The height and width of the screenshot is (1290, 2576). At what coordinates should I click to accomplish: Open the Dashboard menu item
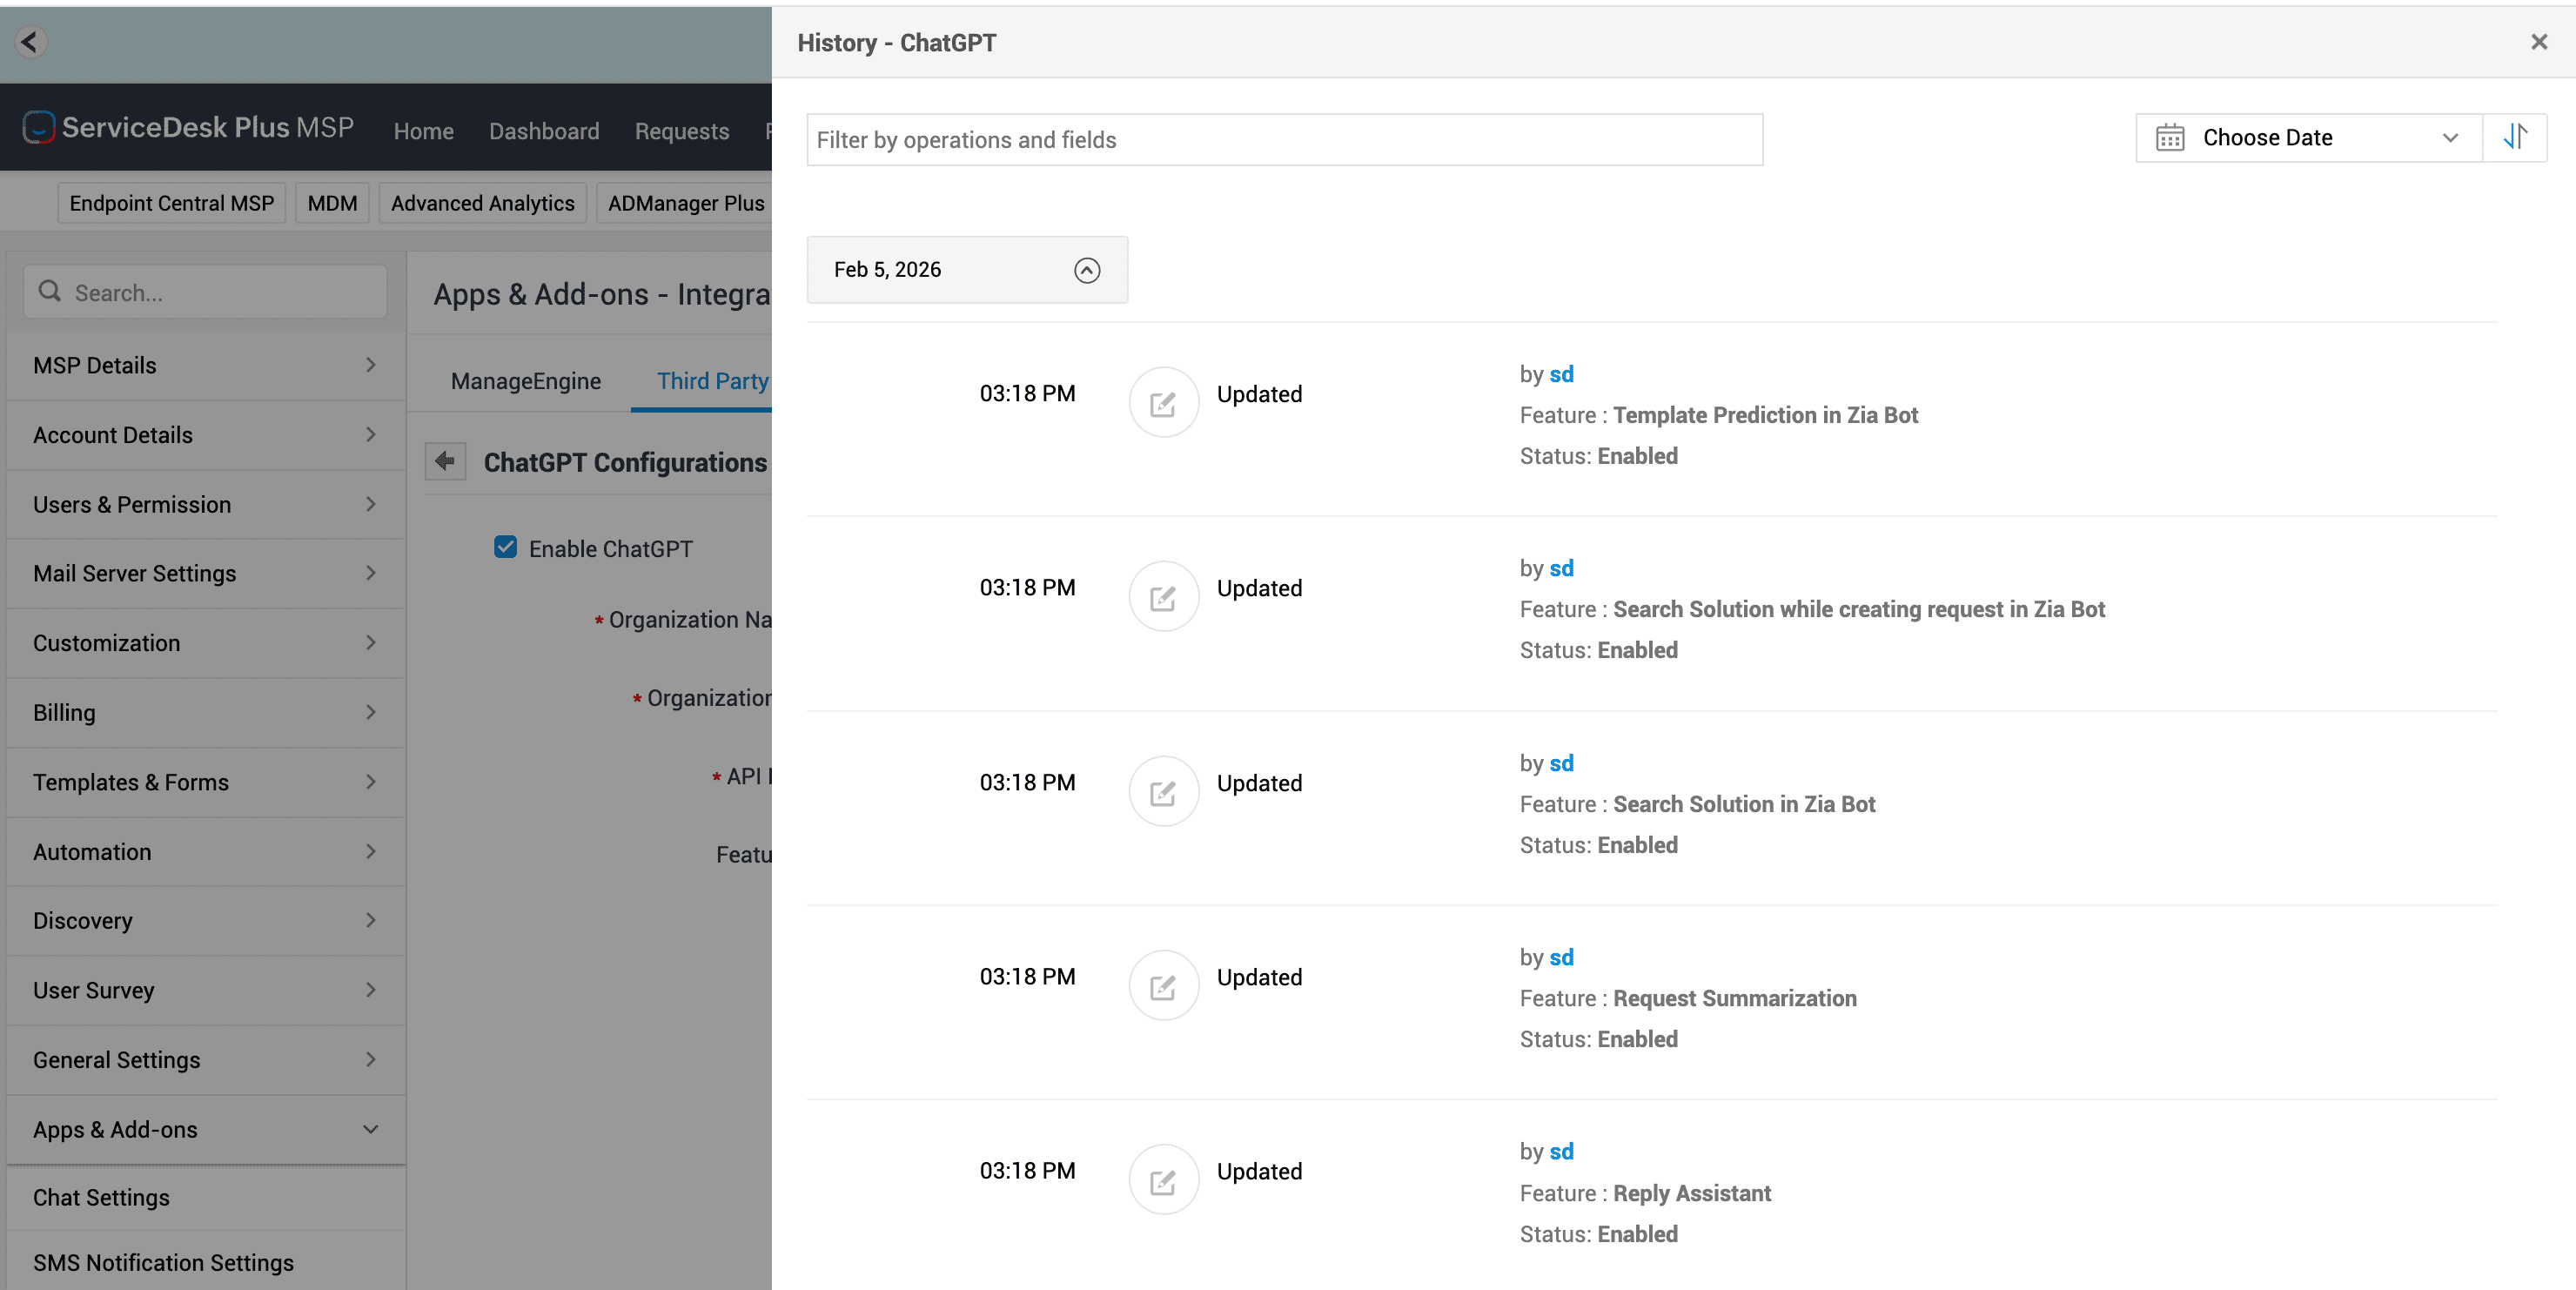coord(544,131)
